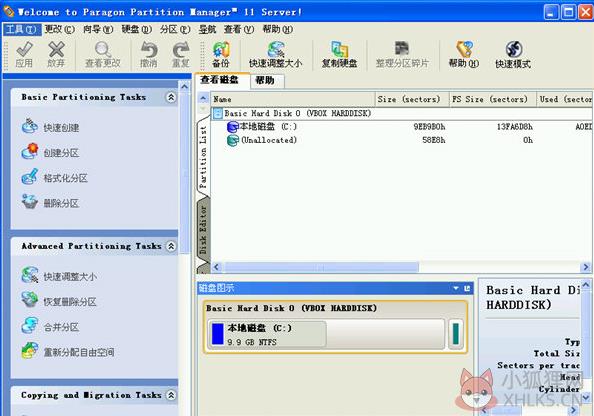Open the 磁盘图示 panel dropdown arrow
The image size is (594, 416).
point(456,288)
